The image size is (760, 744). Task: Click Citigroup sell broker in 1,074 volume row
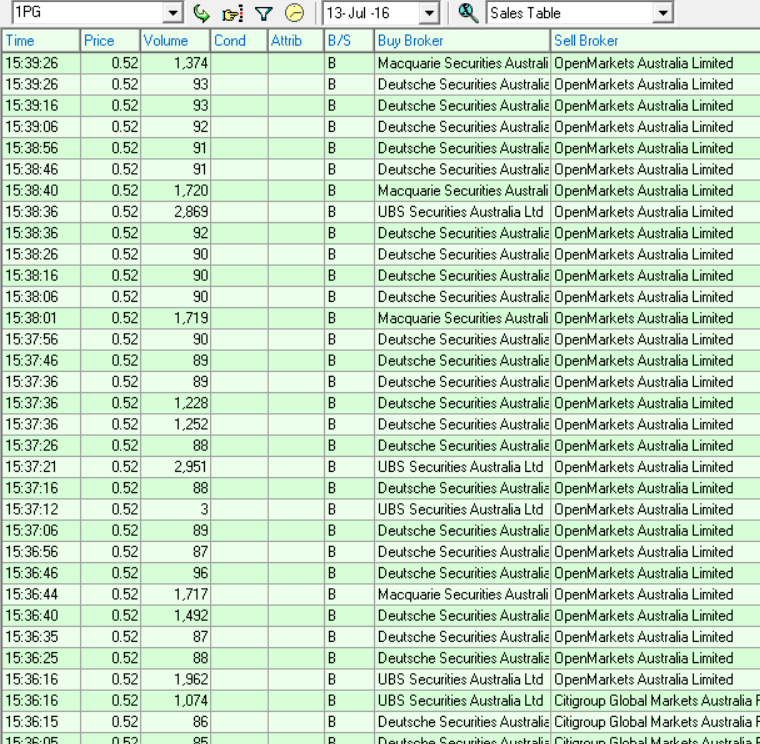655,701
